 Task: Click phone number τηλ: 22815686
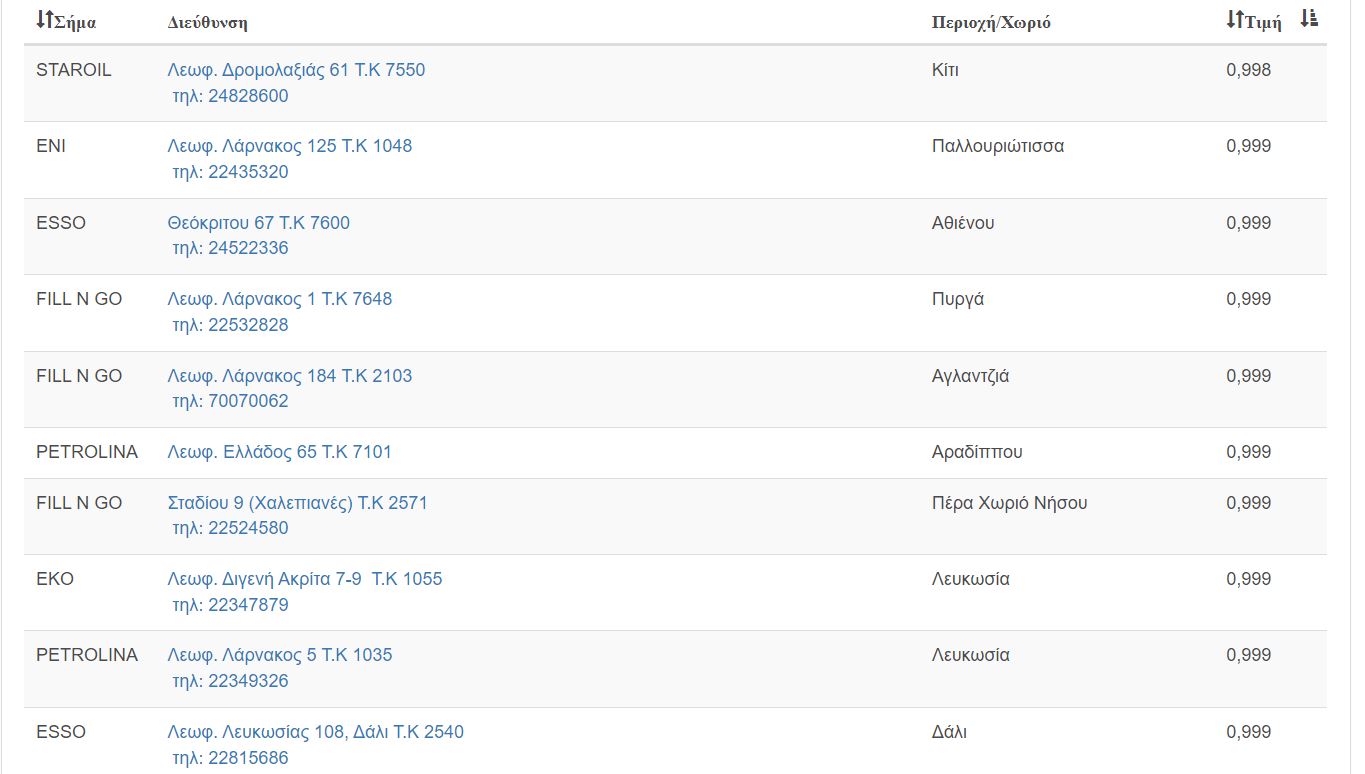click(230, 758)
